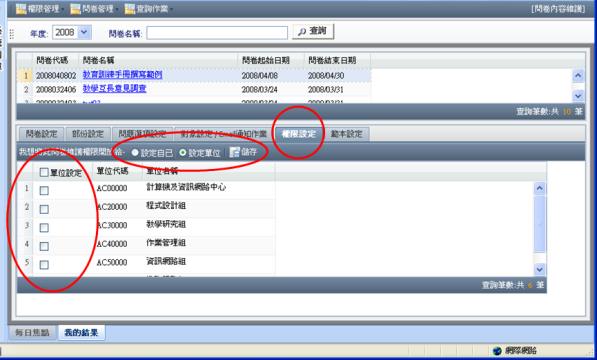Open the 權限管理 menu icon
The width and height of the screenshot is (597, 360).
(x=21, y=8)
